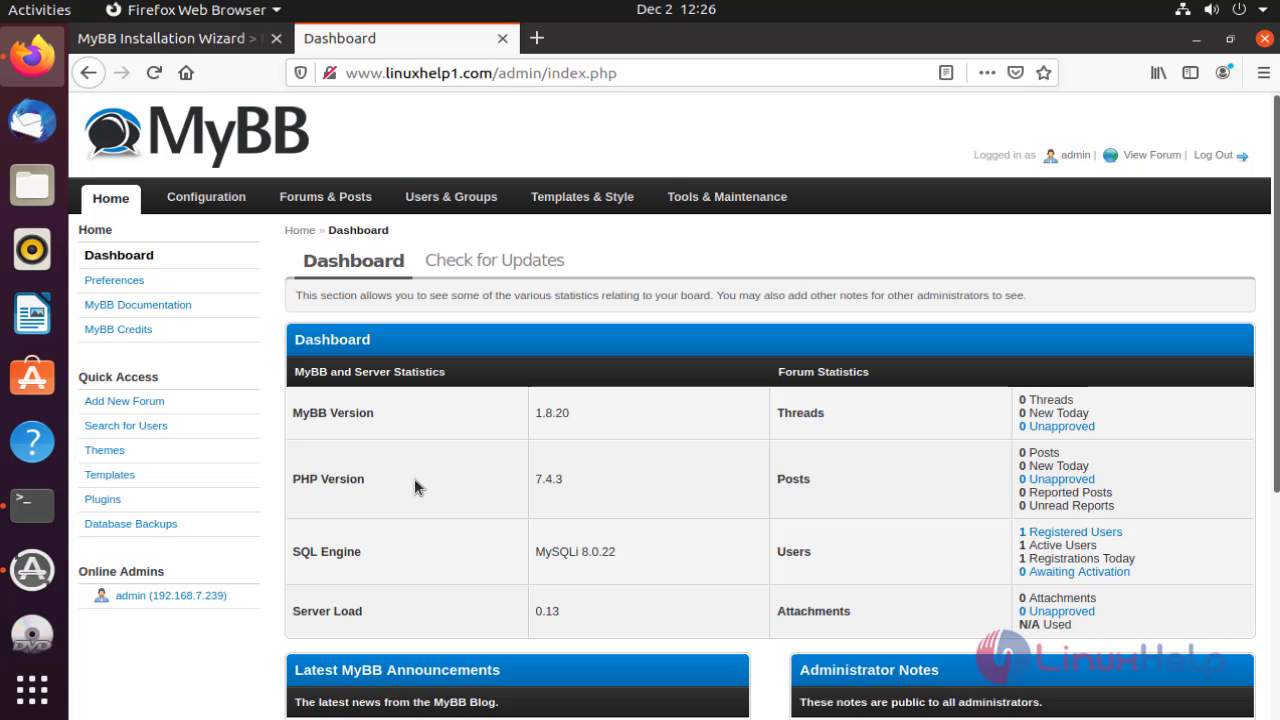Open LibreOffice Writer from the dock

tap(32, 314)
